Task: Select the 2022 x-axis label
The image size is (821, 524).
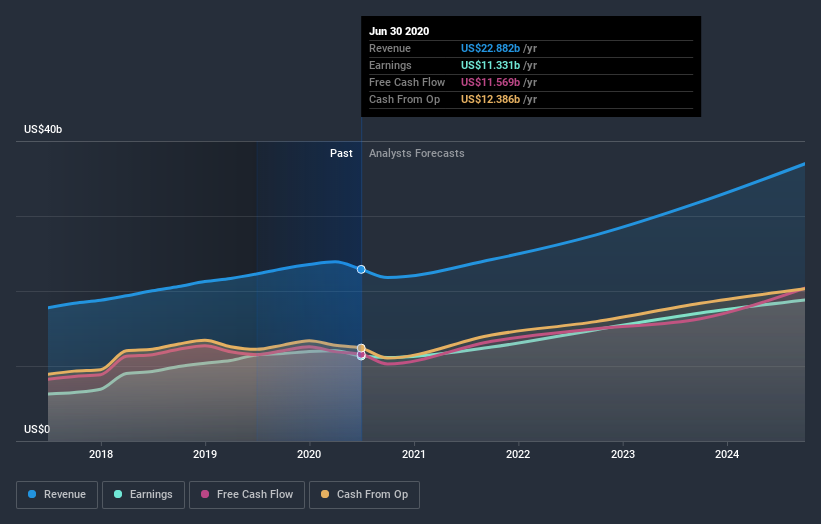Action: [x=518, y=454]
